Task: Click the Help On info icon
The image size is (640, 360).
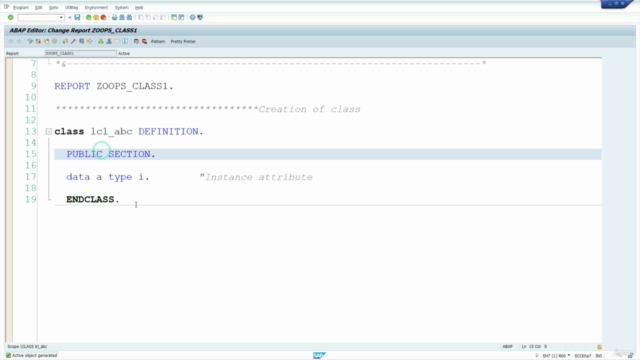Action: pos(125,41)
